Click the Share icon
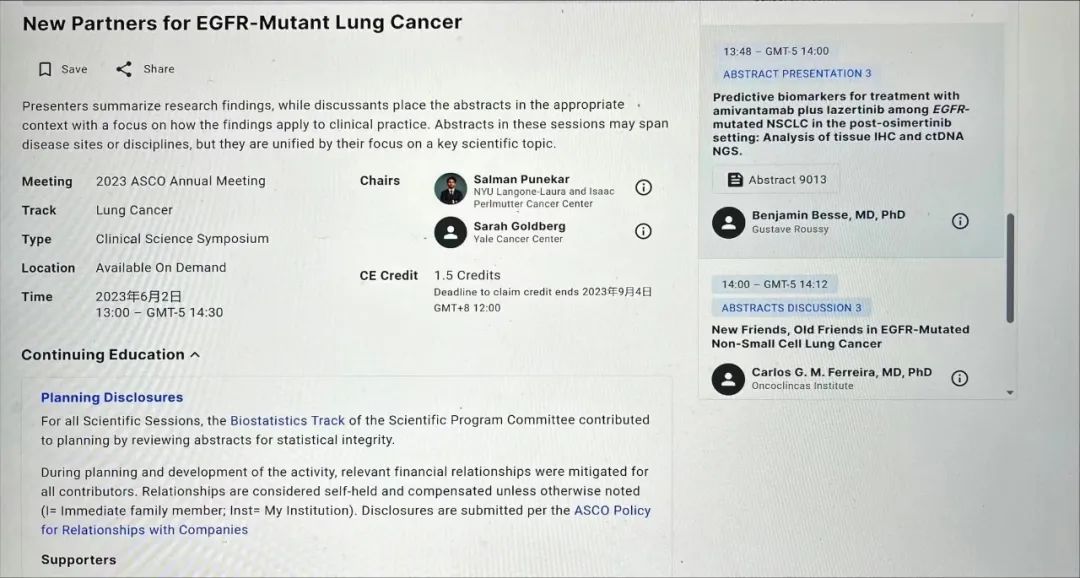This screenshot has width=1080, height=578. (124, 69)
